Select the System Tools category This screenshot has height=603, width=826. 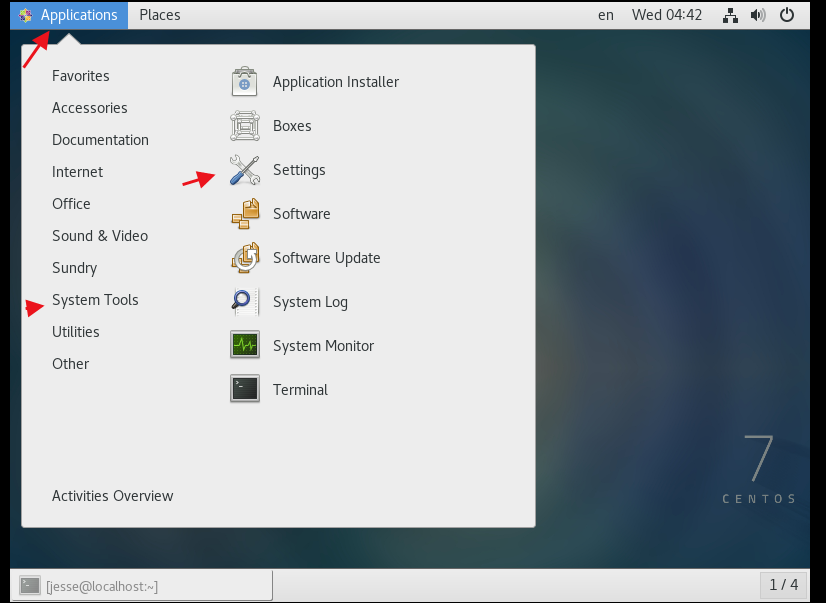pyautogui.click(x=95, y=300)
